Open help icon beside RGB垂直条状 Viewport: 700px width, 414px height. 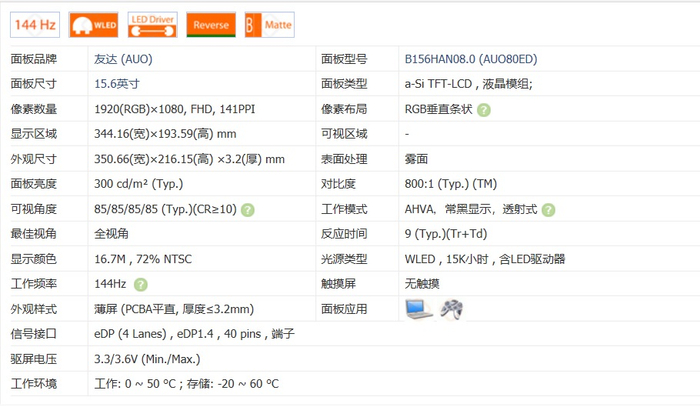pos(483,110)
